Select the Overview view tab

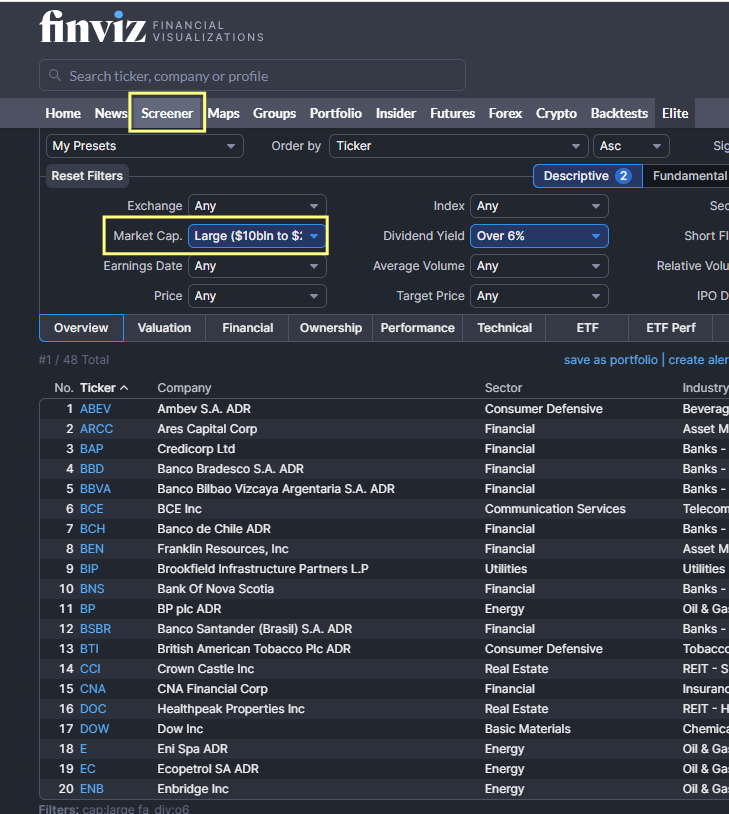click(x=82, y=328)
